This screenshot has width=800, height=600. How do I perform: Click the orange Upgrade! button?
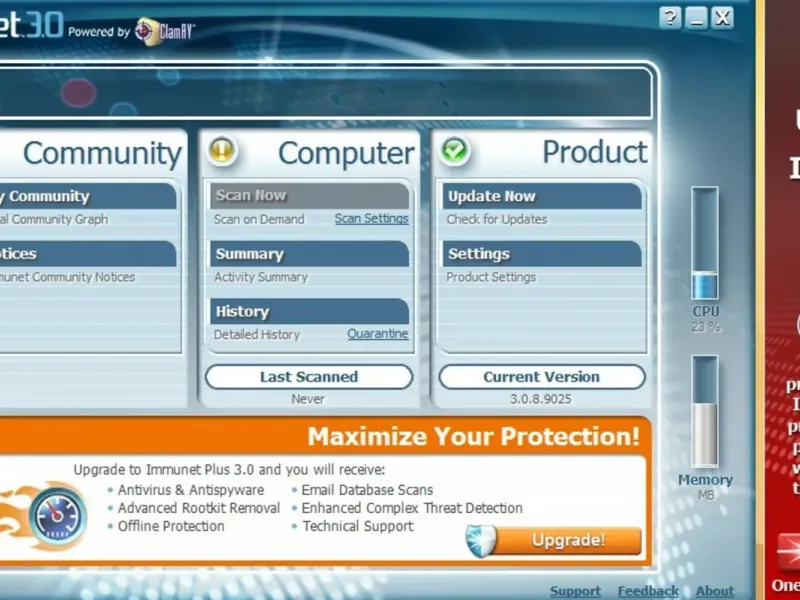point(567,540)
